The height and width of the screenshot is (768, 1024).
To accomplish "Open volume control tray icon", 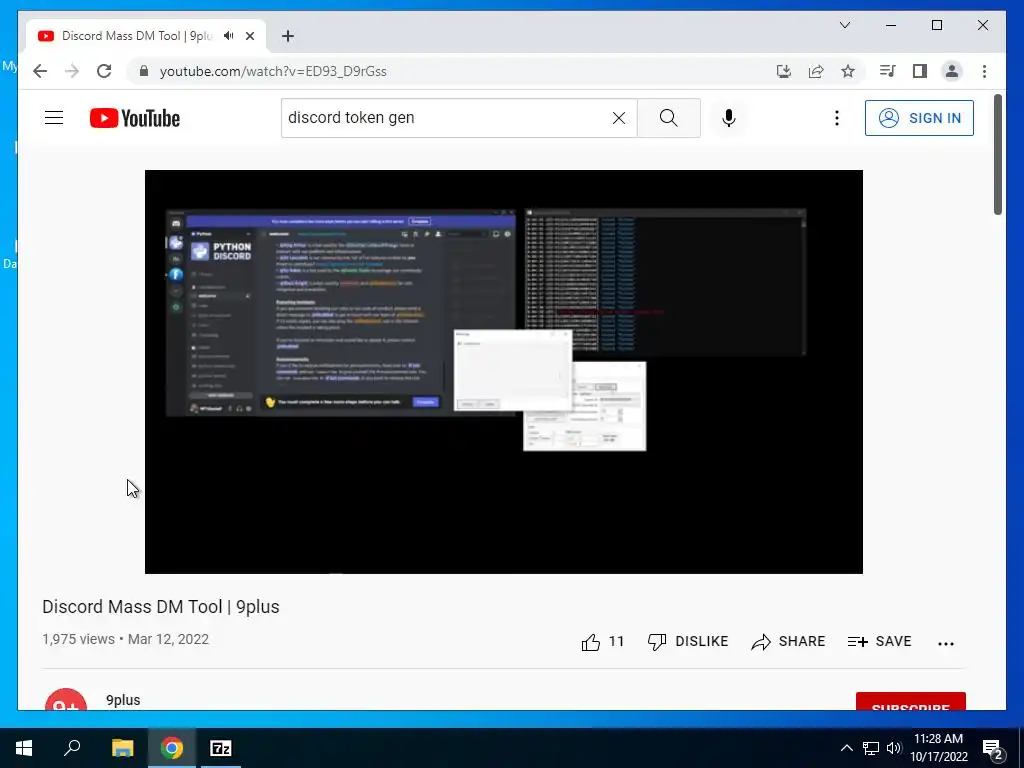I will (x=894, y=748).
